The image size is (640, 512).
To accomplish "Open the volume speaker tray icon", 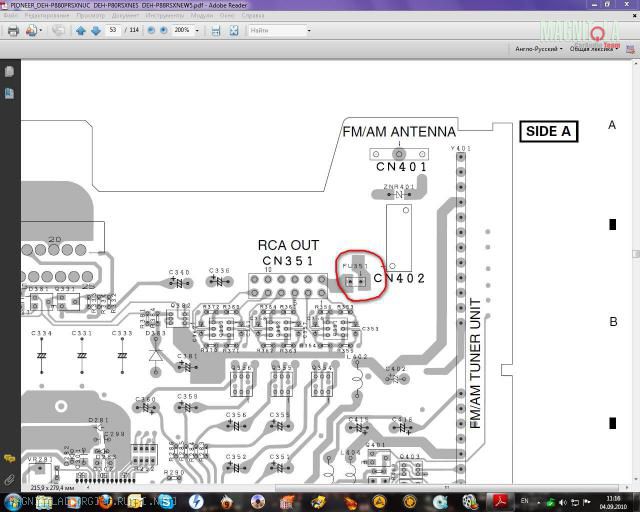I will point(563,503).
